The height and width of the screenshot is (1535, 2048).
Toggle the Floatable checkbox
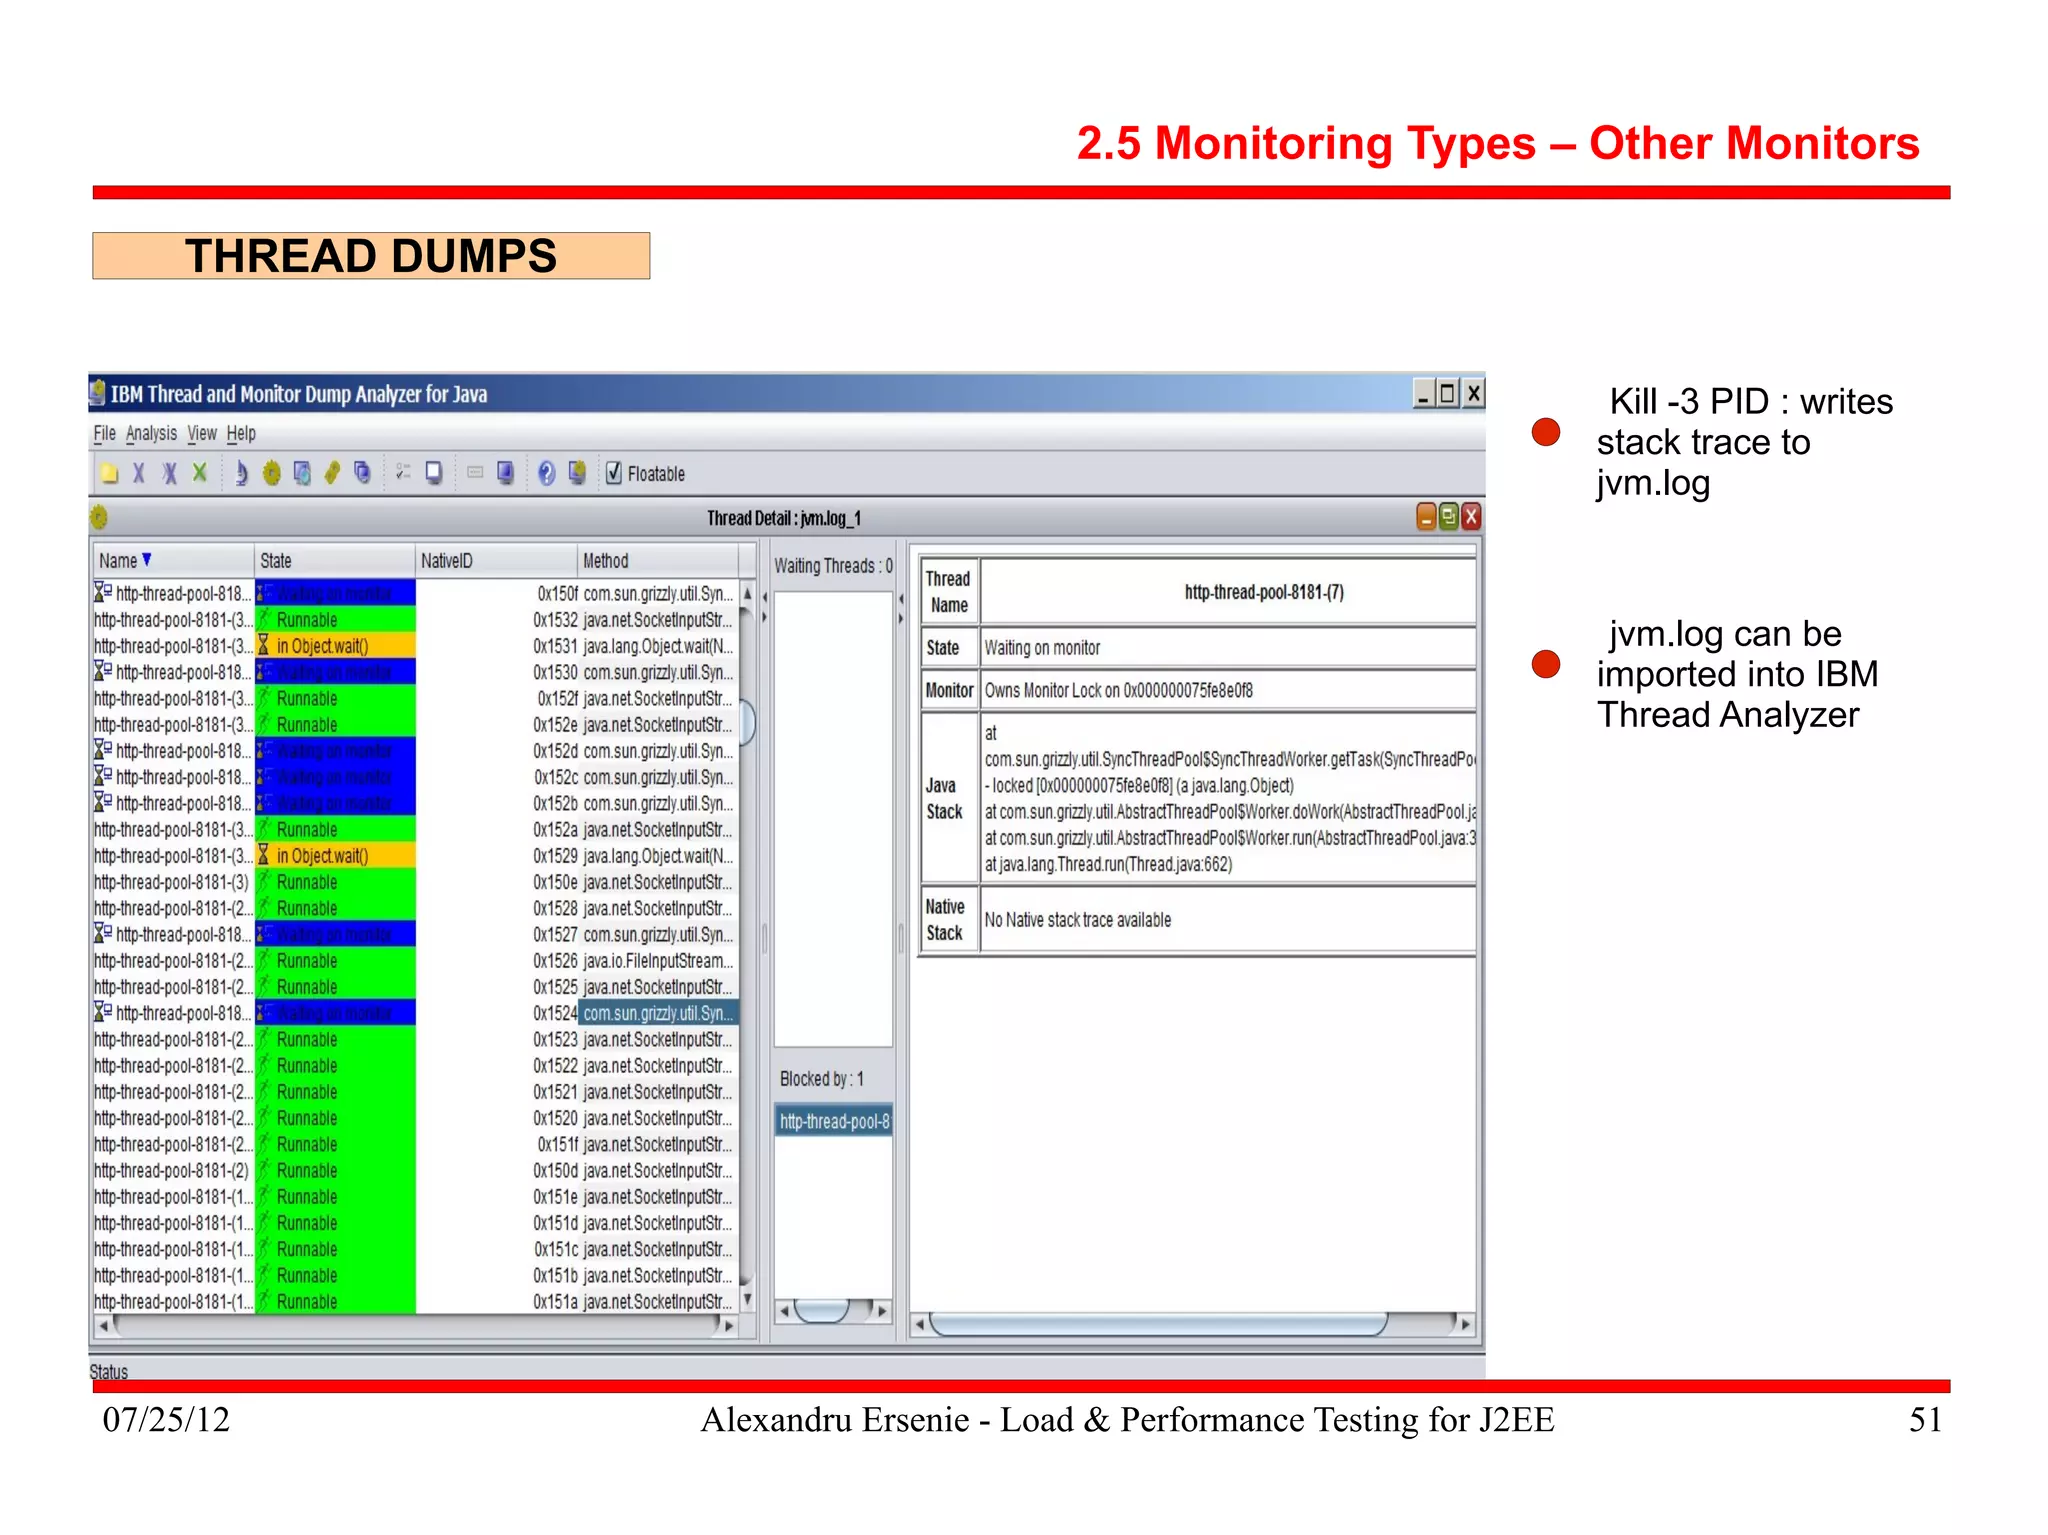pyautogui.click(x=614, y=473)
